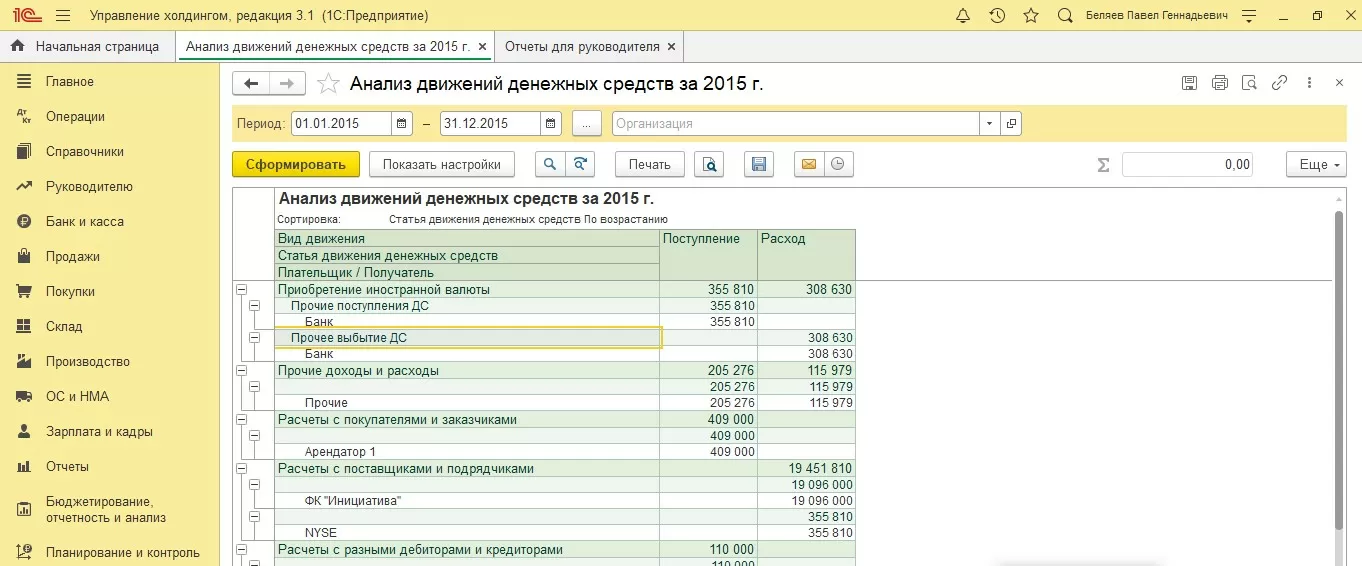The height and width of the screenshot is (566, 1362).
Task: Add report to favorites with star icon
Action: click(x=327, y=84)
